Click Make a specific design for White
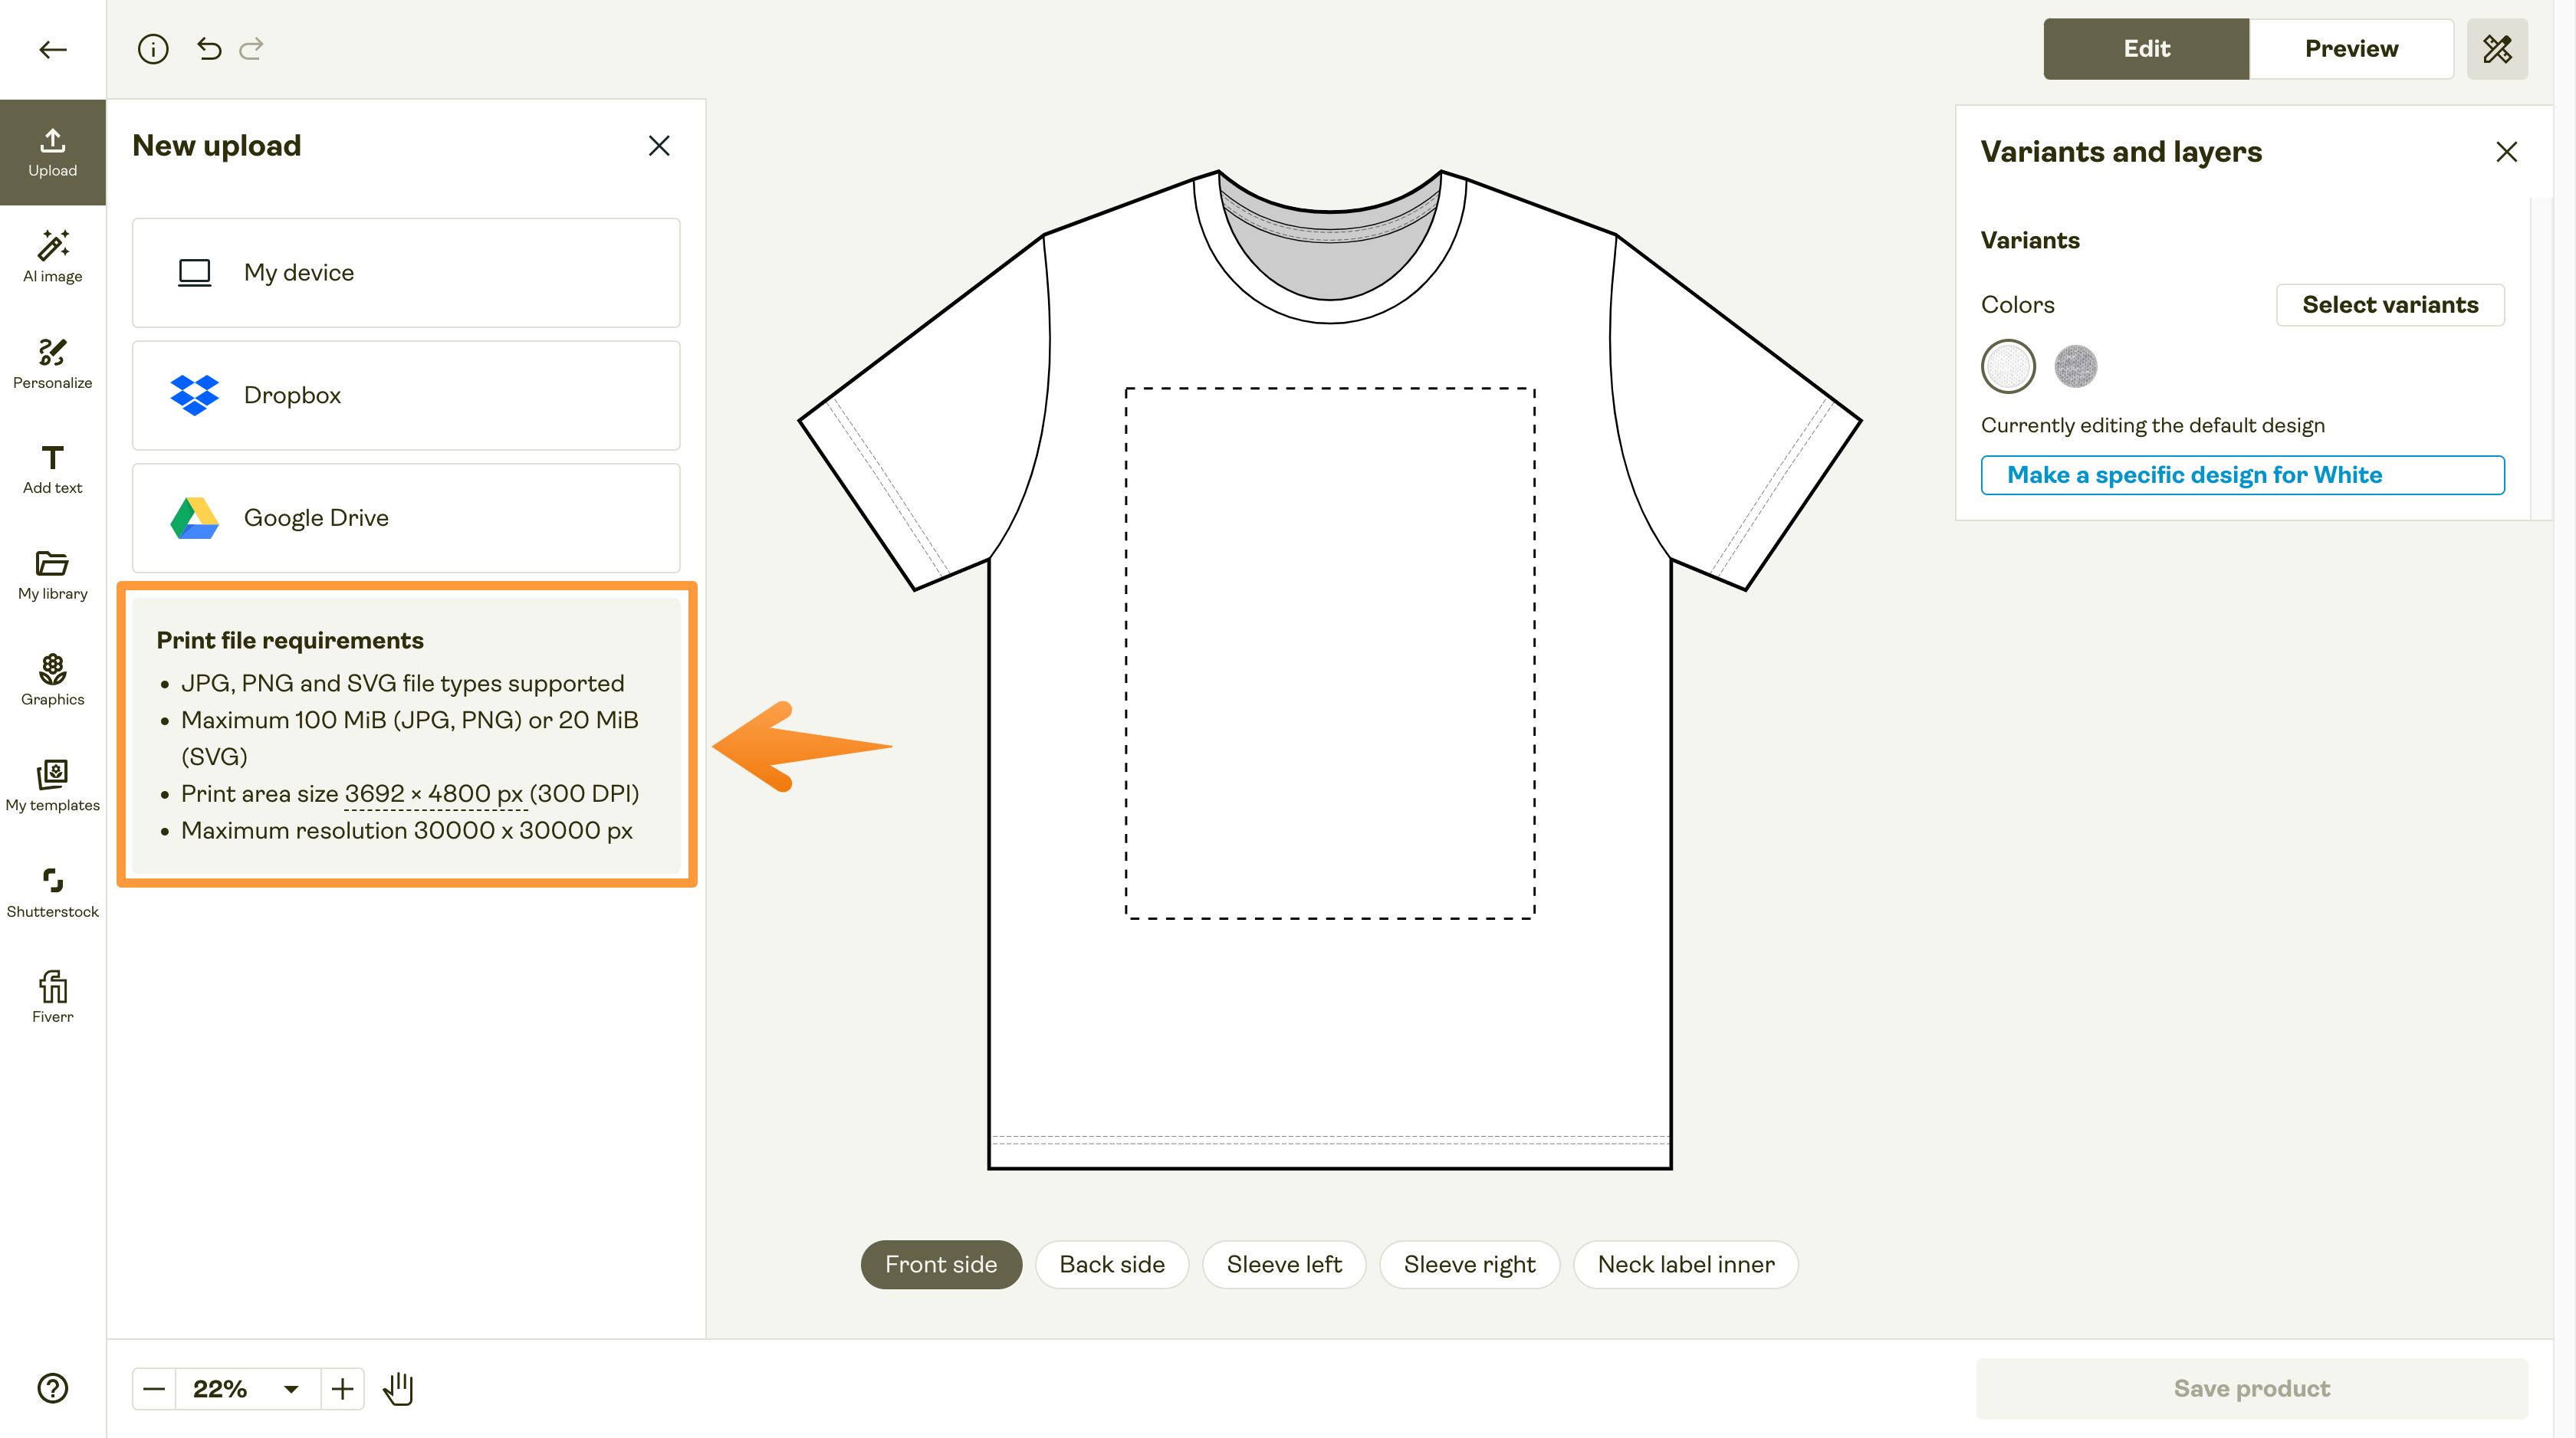The image size is (2576, 1438). [2242, 474]
